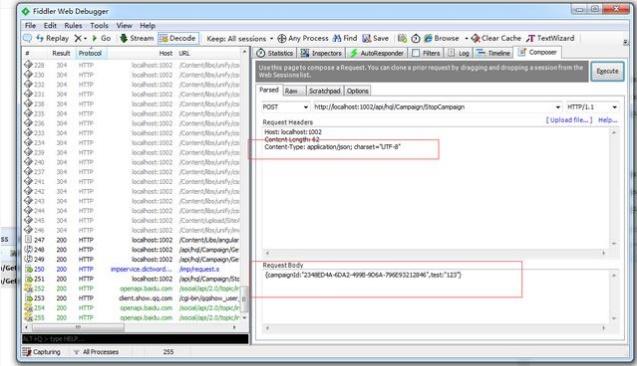
Task: Switch to the Filters tab
Action: pyautogui.click(x=426, y=53)
